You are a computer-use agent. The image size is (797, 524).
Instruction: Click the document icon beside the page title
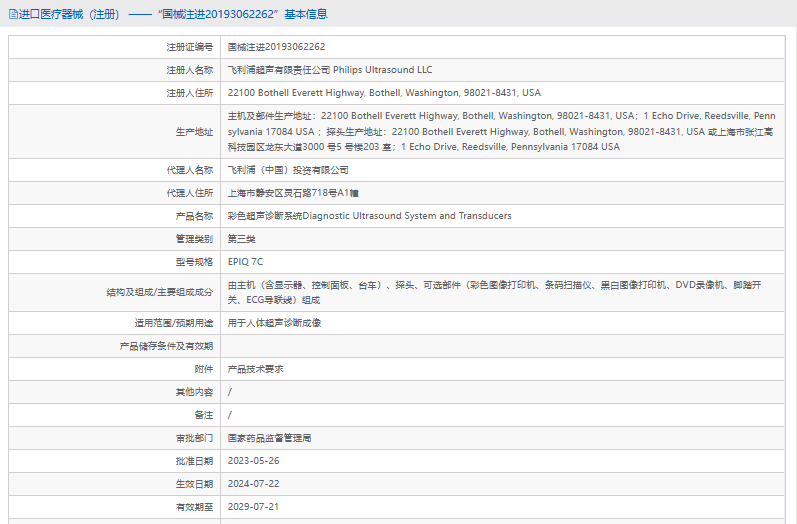tap(13, 14)
